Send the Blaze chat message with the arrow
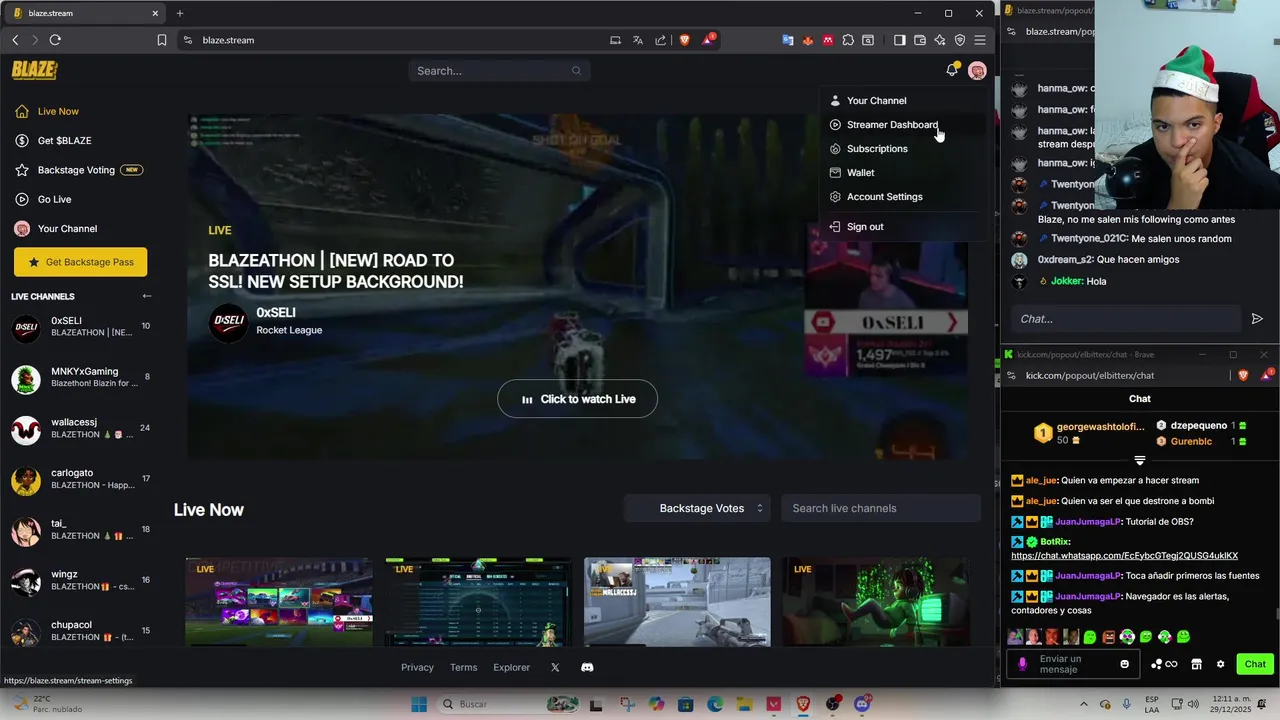The image size is (1280, 720). pyautogui.click(x=1257, y=319)
